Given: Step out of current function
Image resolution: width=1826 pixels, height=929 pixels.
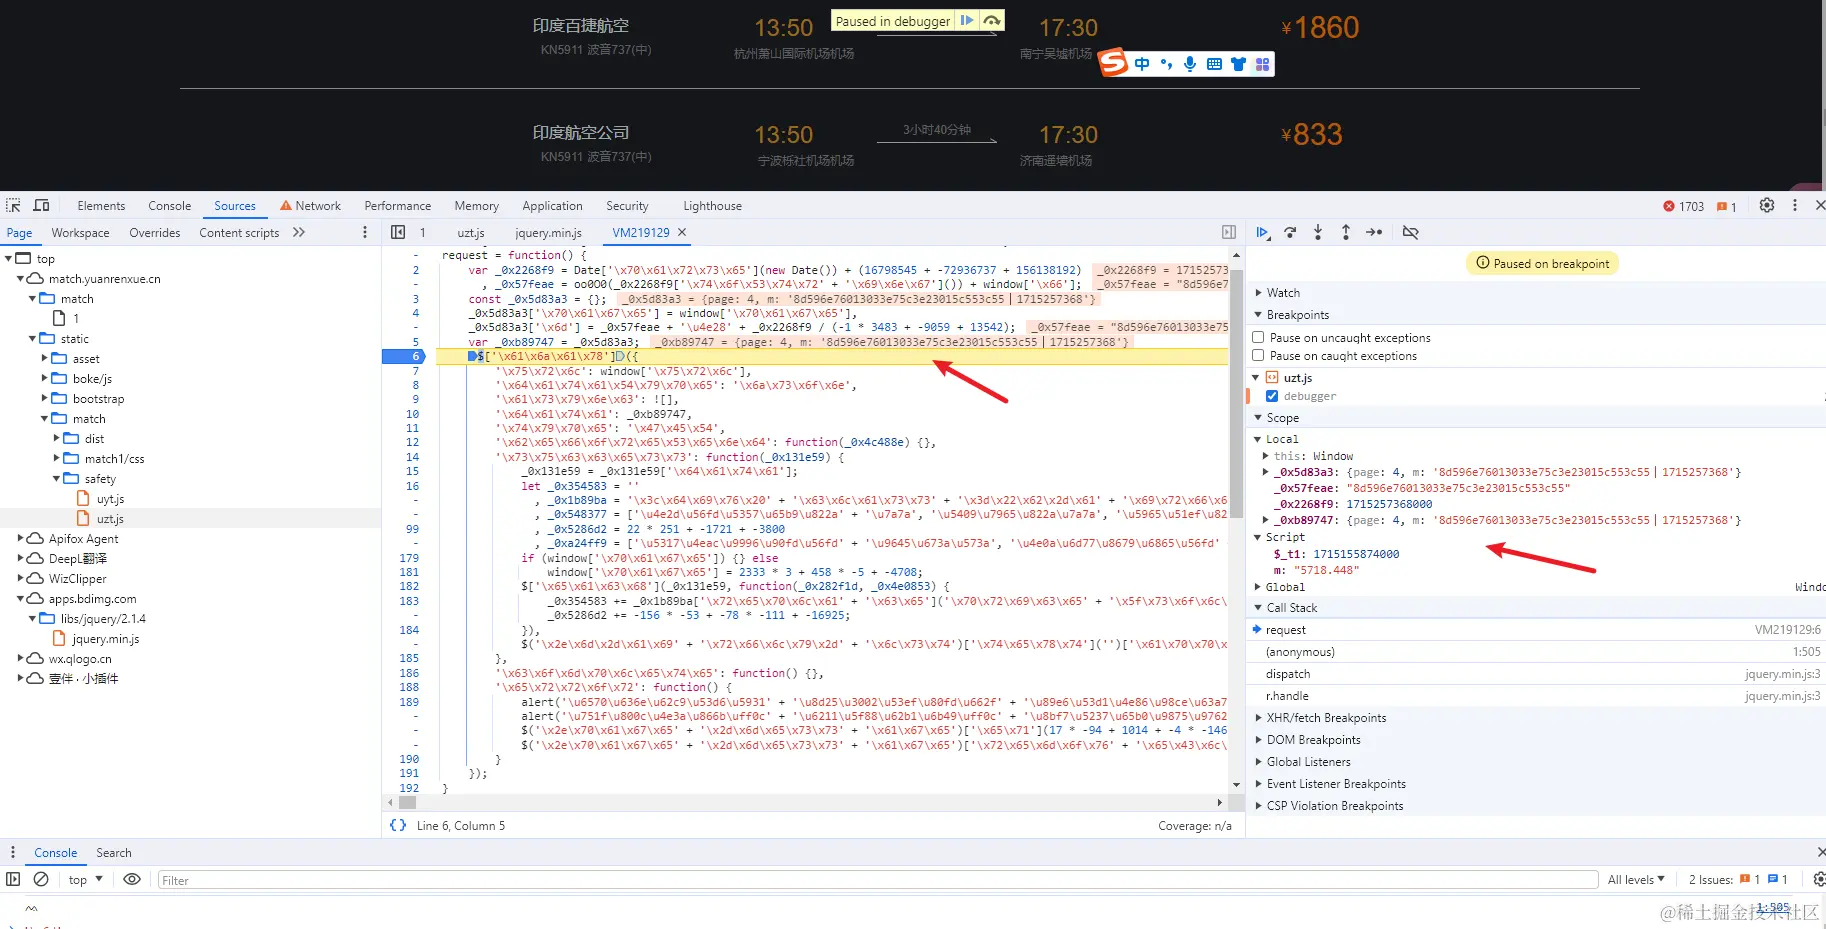Looking at the screenshot, I should click(1346, 232).
